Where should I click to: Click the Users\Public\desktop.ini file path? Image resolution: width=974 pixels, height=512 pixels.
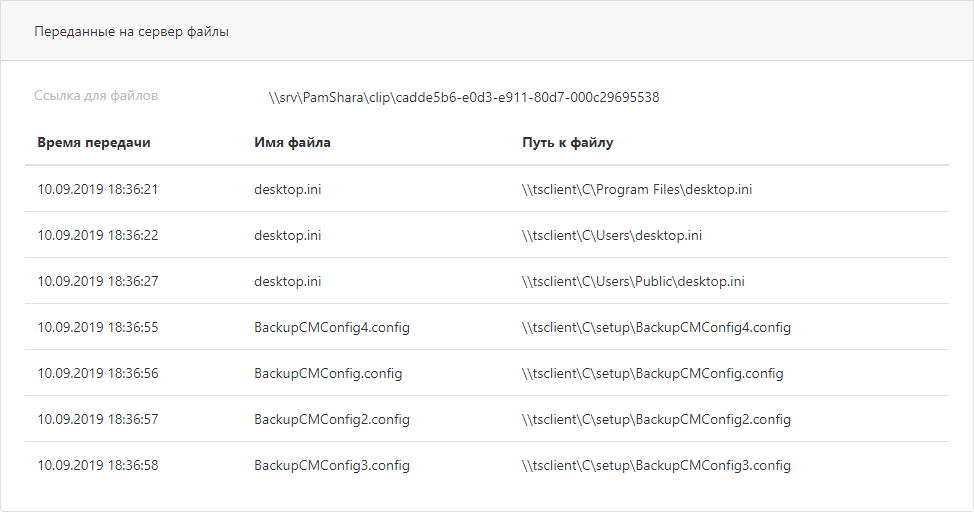tap(633, 281)
